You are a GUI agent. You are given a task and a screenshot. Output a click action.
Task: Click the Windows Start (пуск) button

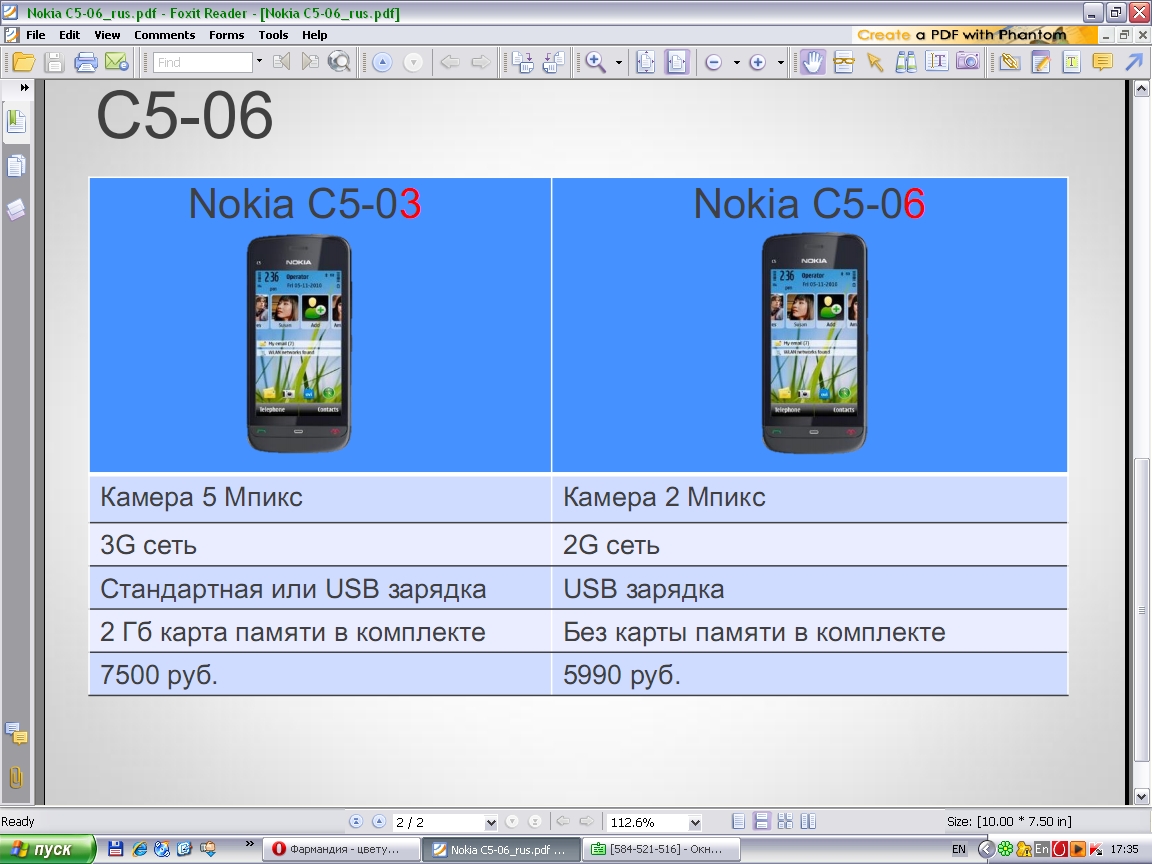(x=48, y=849)
